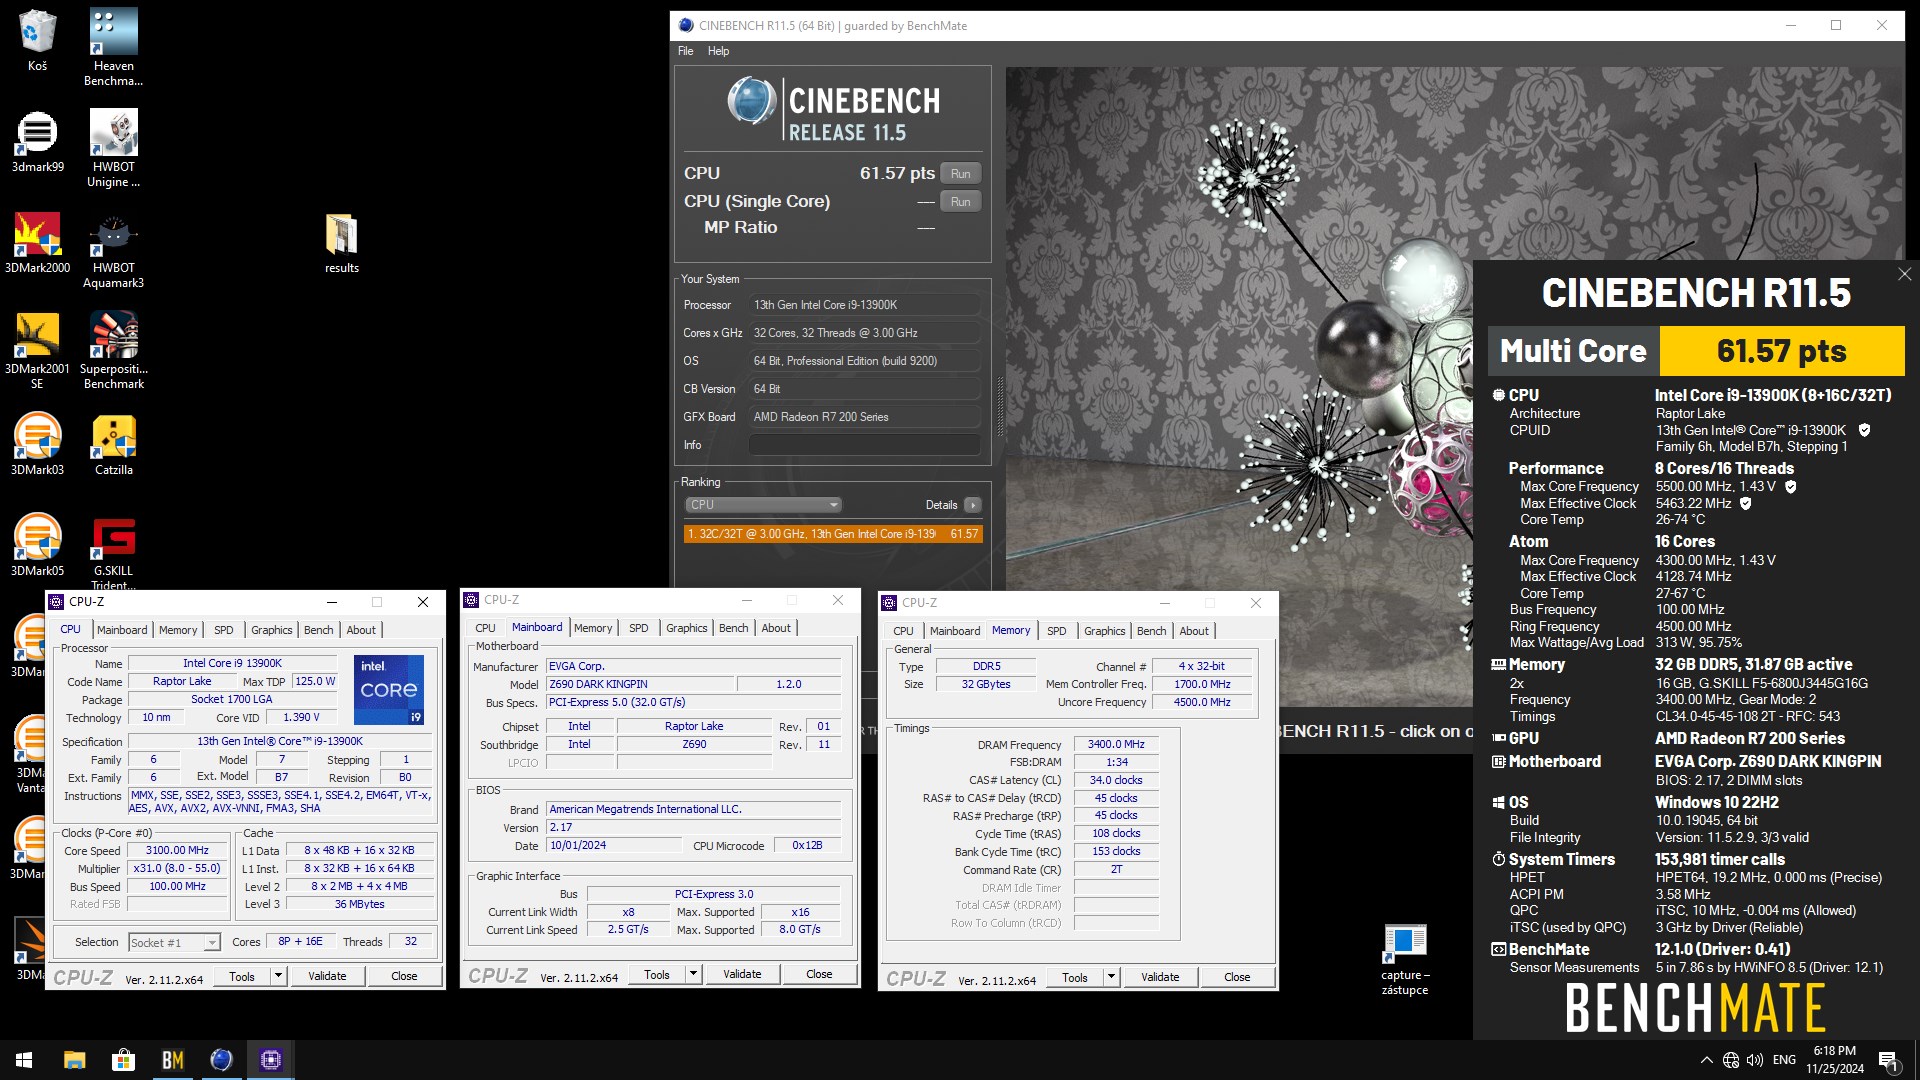The height and width of the screenshot is (1080, 1920).
Task: Switch to Cinebench taskbar icon
Action: tap(221, 1060)
